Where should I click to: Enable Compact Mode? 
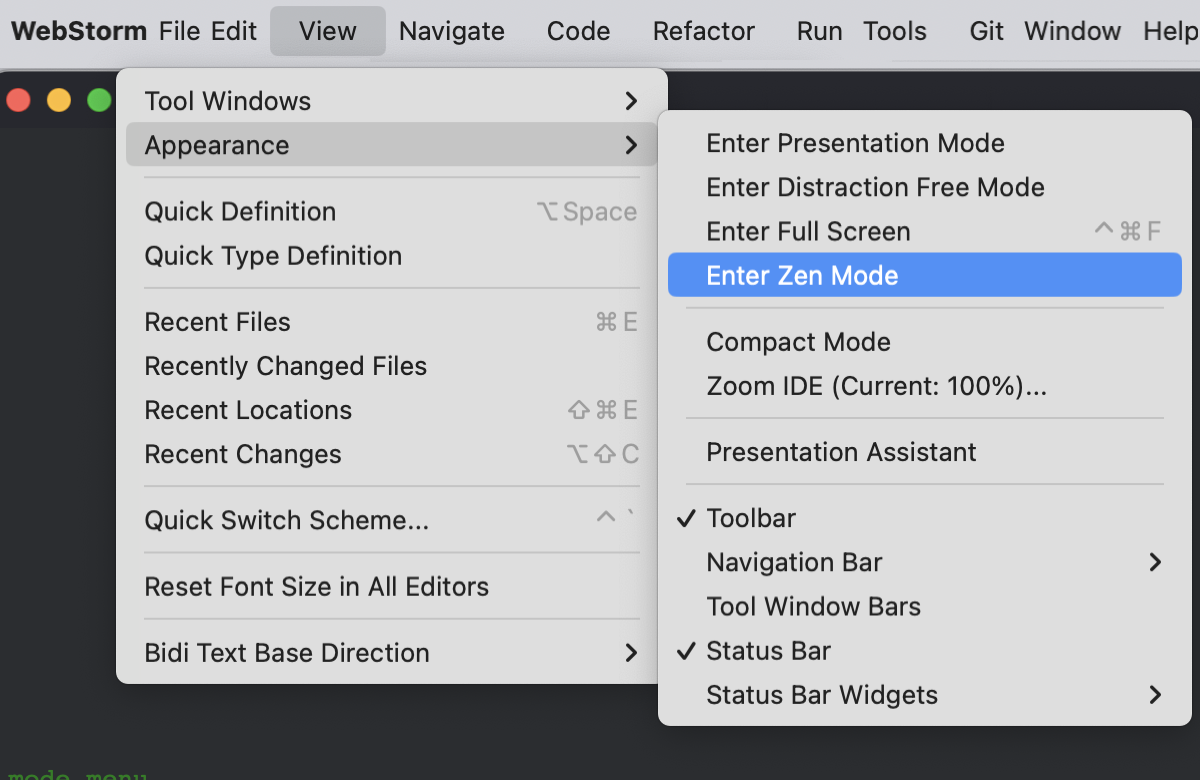[x=798, y=341]
